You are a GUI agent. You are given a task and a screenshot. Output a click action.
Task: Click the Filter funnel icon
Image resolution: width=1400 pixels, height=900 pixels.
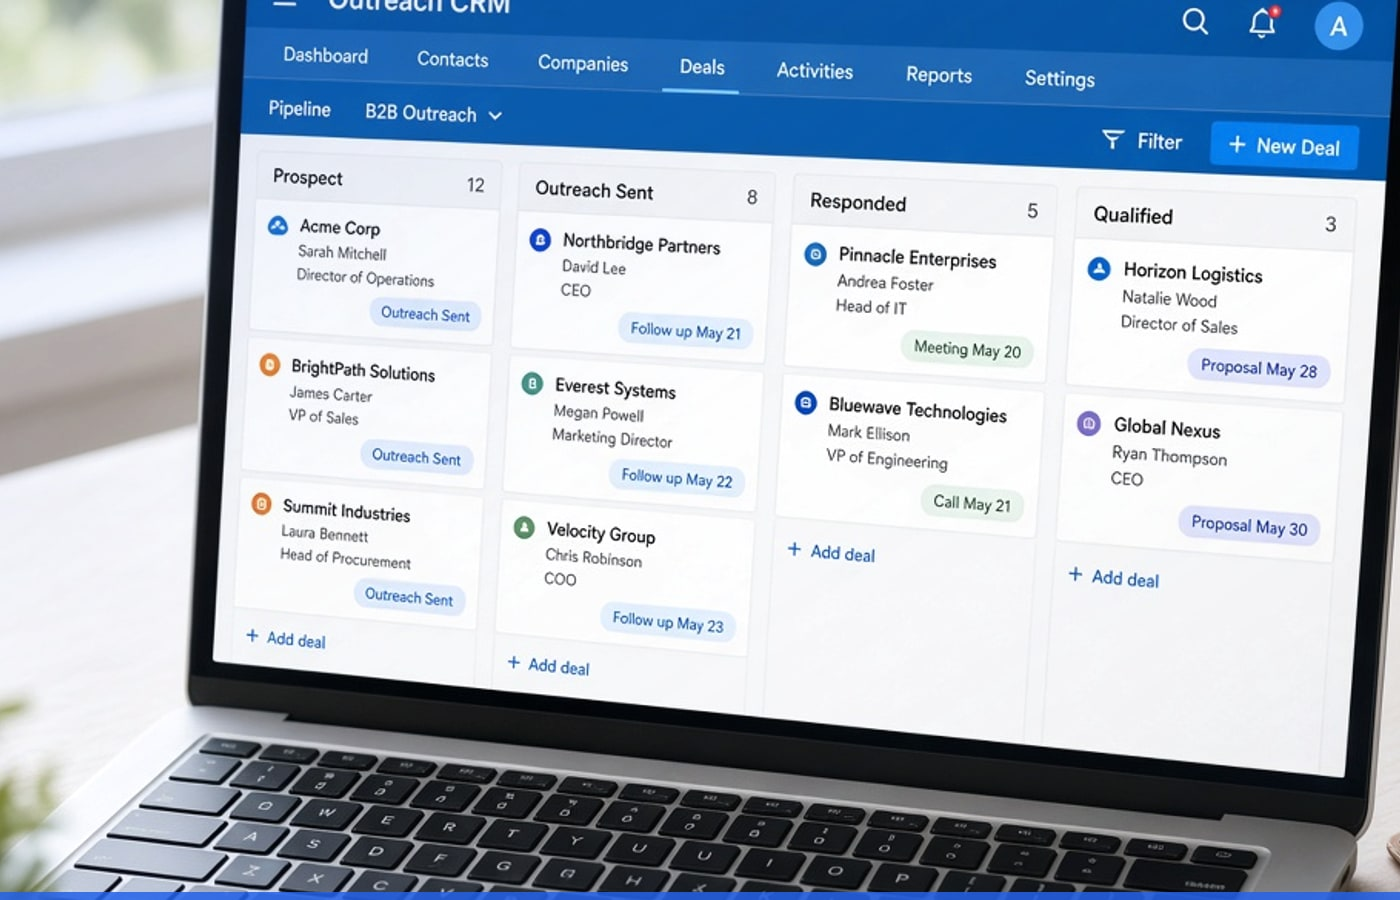click(x=1112, y=139)
